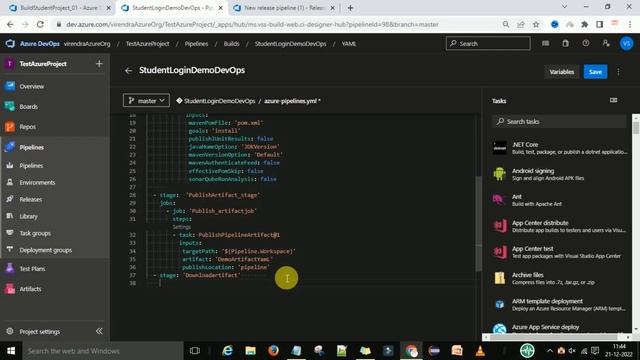The height and width of the screenshot is (360, 640).
Task: Open a new browser tab
Action: tap(350, 8)
